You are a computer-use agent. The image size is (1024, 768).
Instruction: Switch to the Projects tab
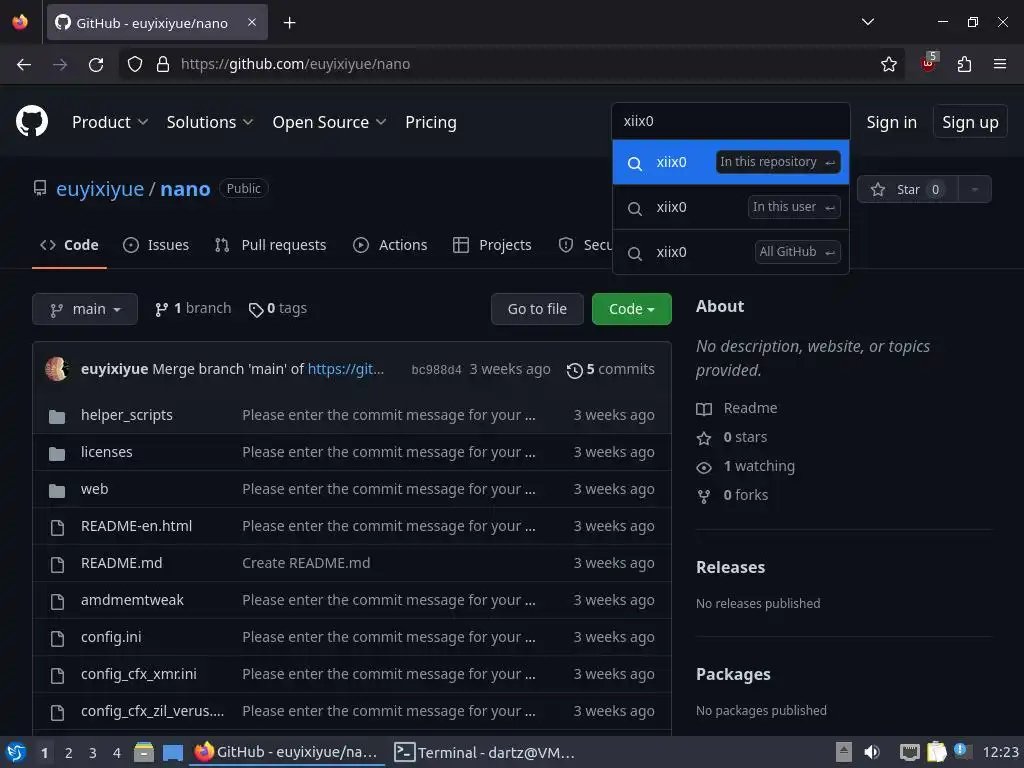tap(492, 245)
